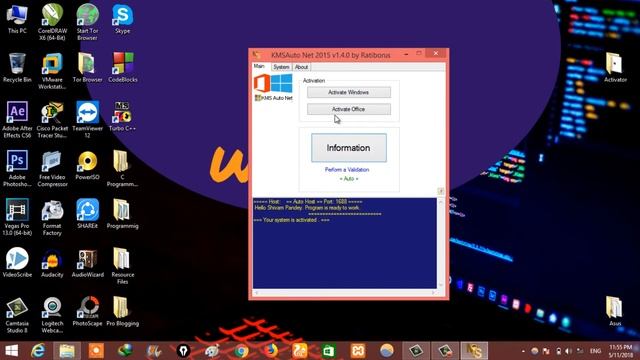The height and width of the screenshot is (360, 640).
Task: Select the Tor Browser folder icon
Action: pyautogui.click(x=87, y=68)
